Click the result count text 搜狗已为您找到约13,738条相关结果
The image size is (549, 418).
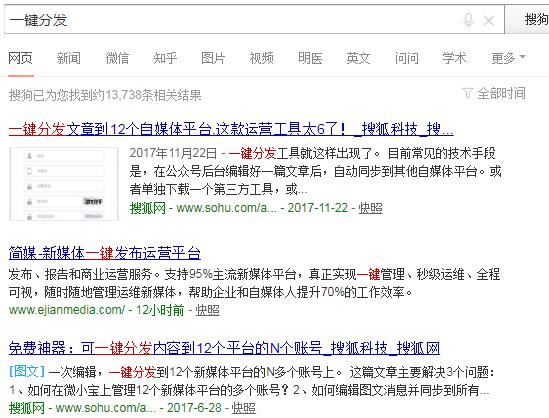(105, 95)
